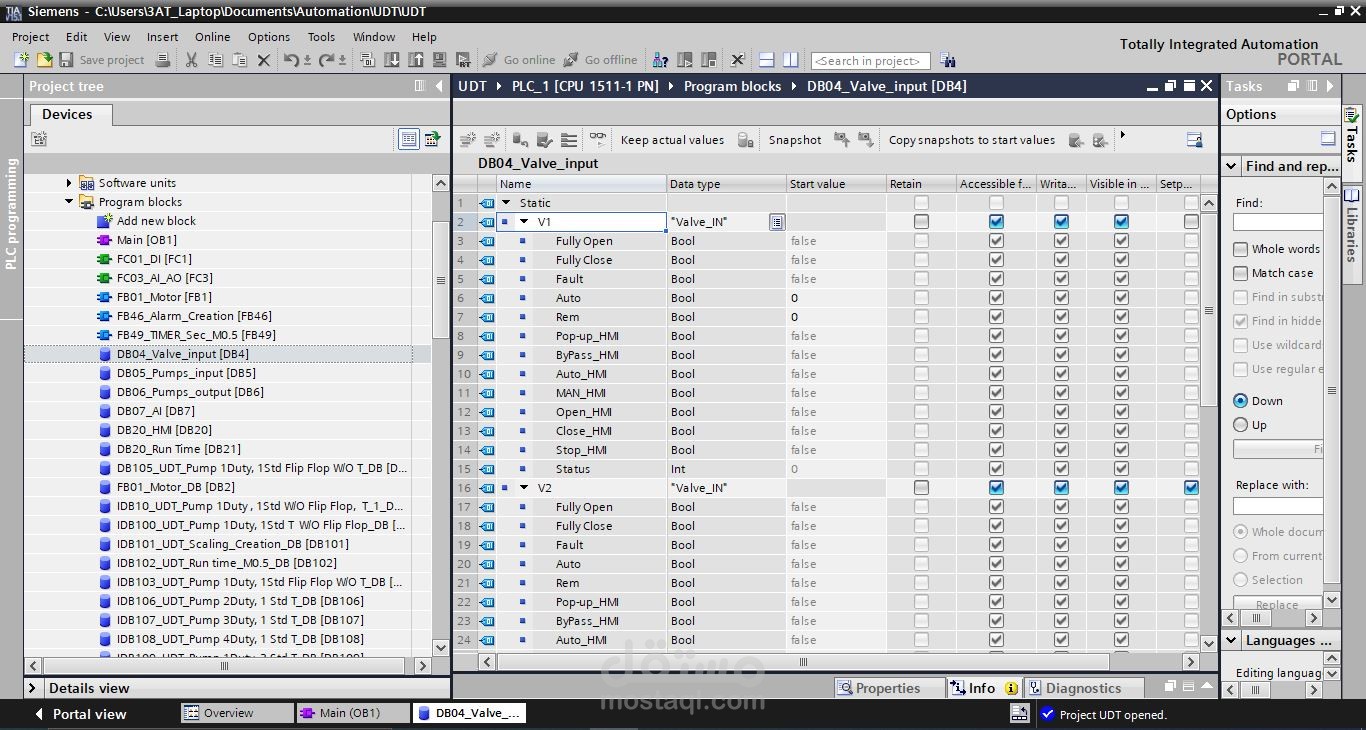Click the Cut scissors icon

coord(191,60)
